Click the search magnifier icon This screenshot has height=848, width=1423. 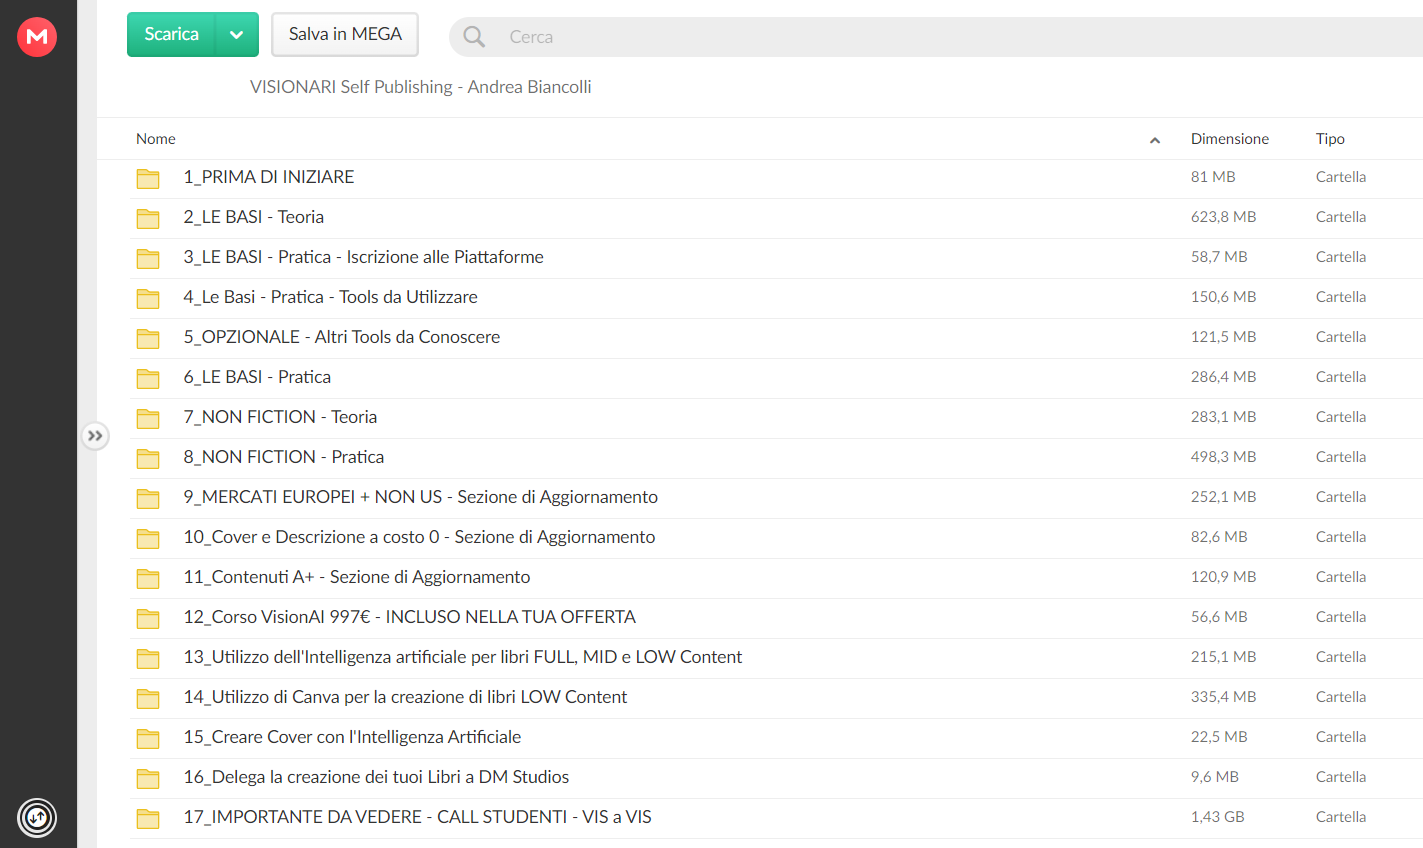(x=474, y=37)
